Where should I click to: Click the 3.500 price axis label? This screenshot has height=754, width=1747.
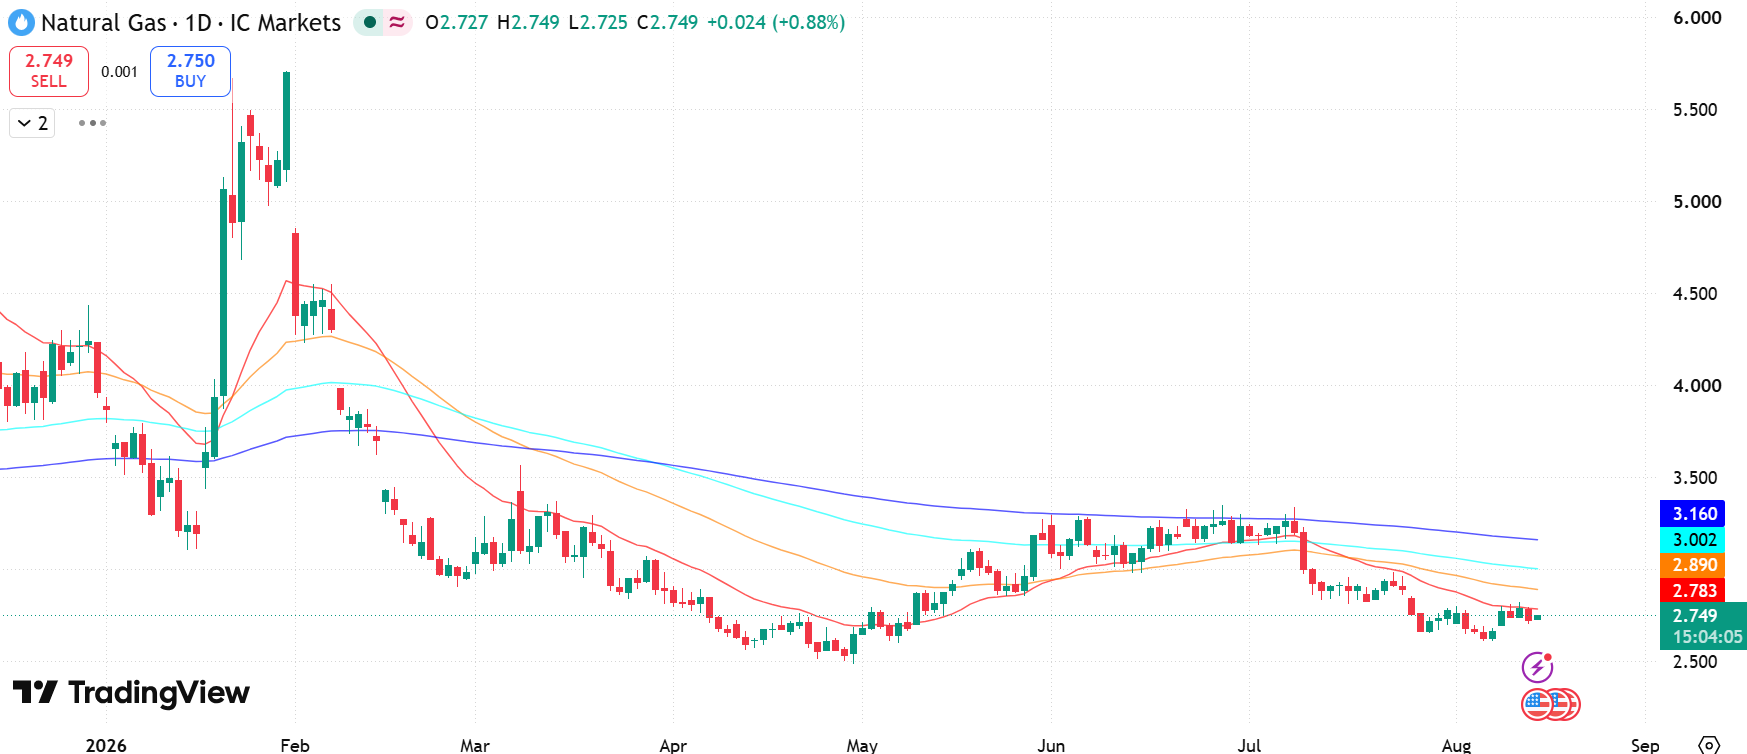[1697, 478]
